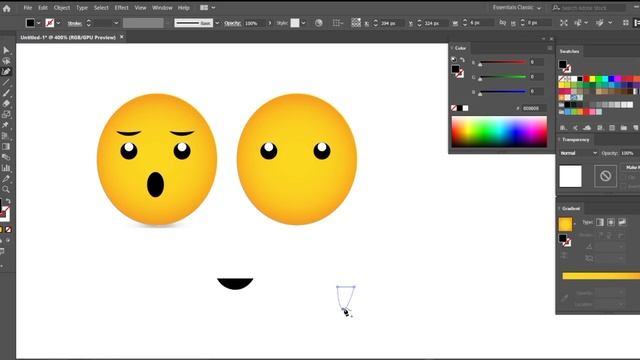Click the Gradient panel tab label

(x=571, y=209)
